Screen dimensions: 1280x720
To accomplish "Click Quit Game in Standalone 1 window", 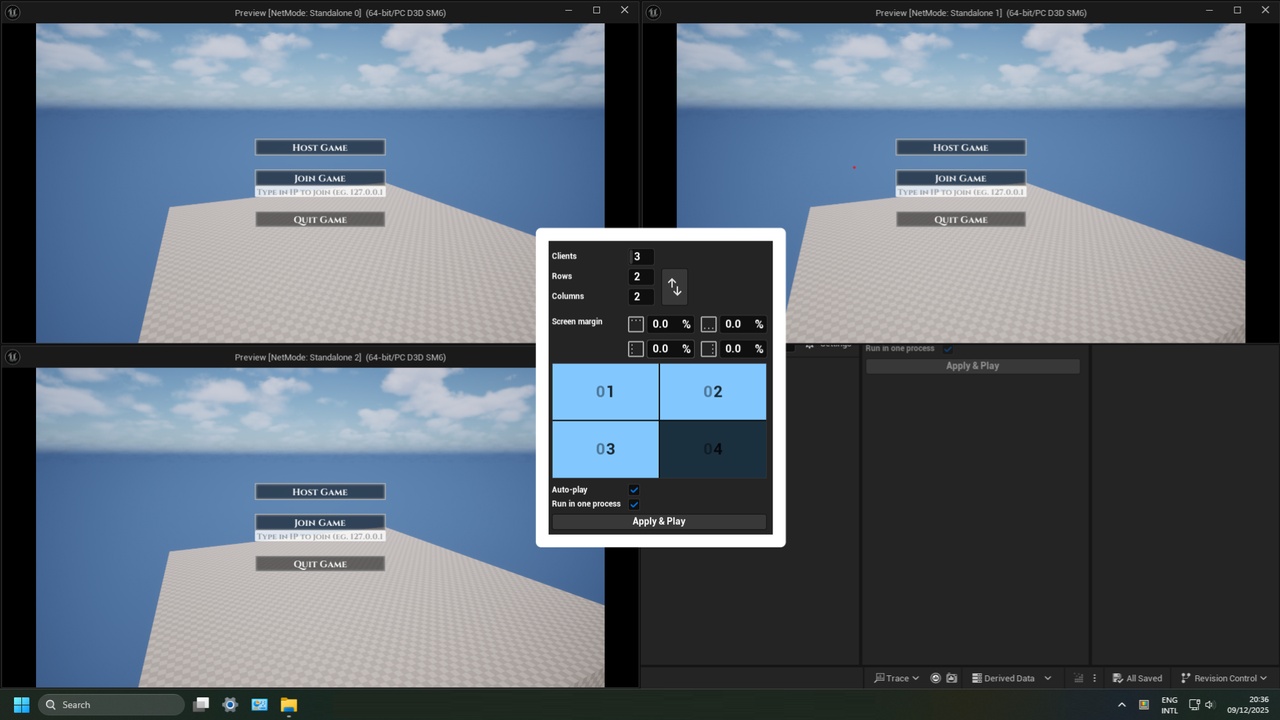I will pos(961,219).
